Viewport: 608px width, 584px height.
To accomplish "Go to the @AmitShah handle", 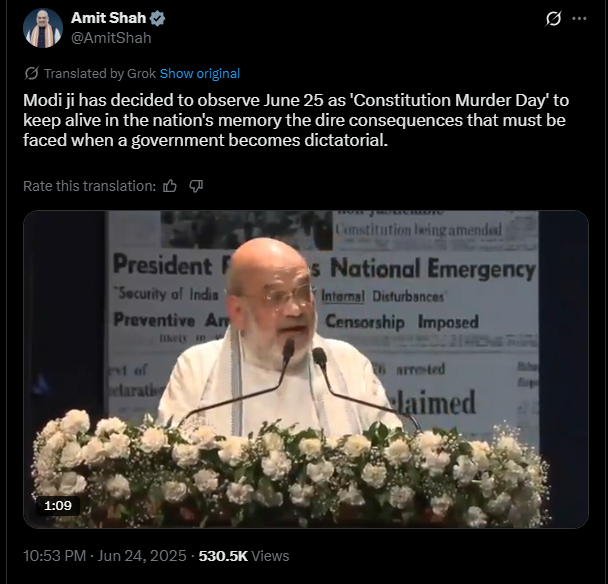I will [x=111, y=37].
